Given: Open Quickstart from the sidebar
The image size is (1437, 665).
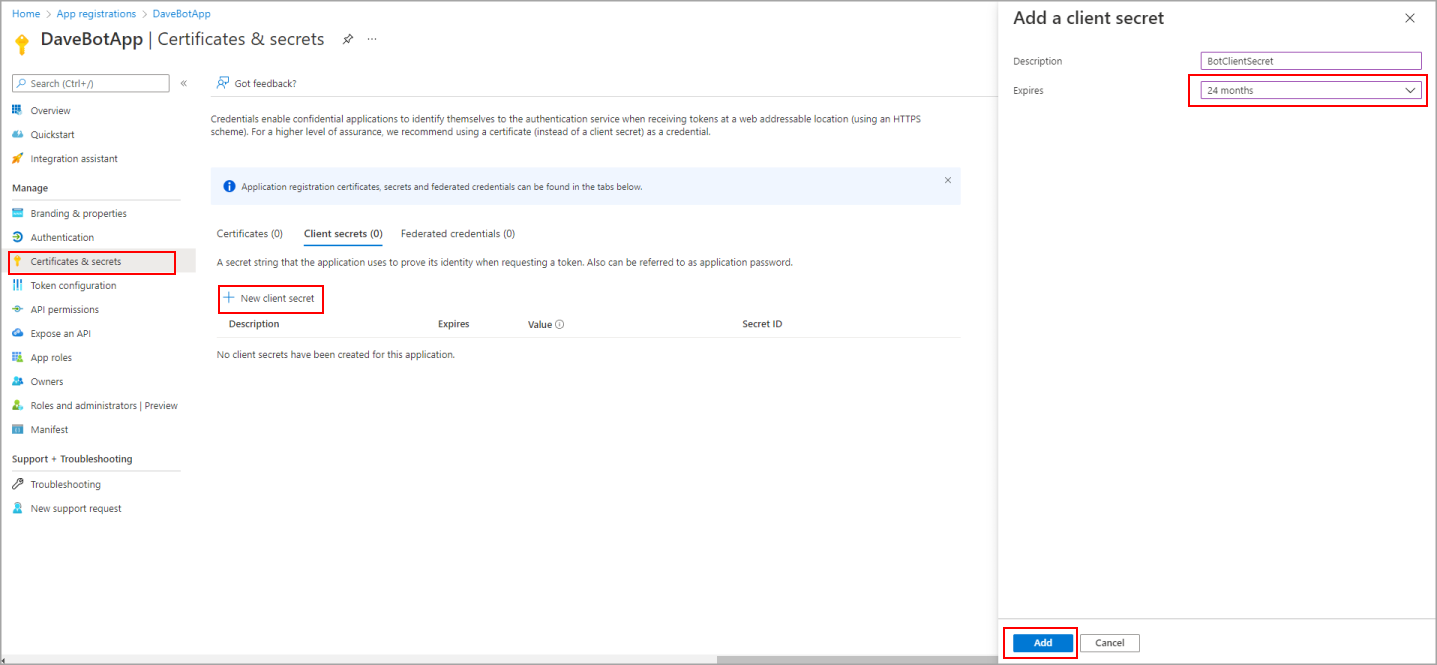Looking at the screenshot, I should [52, 135].
